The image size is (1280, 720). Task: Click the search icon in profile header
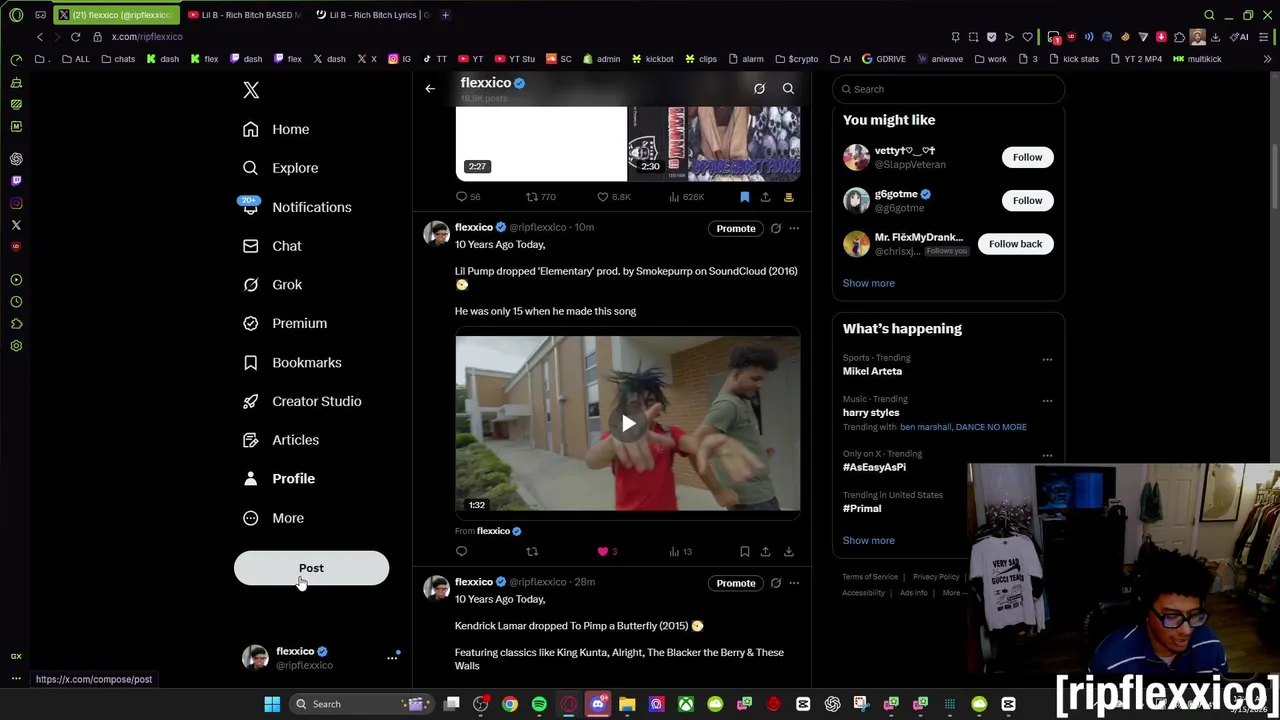click(788, 89)
